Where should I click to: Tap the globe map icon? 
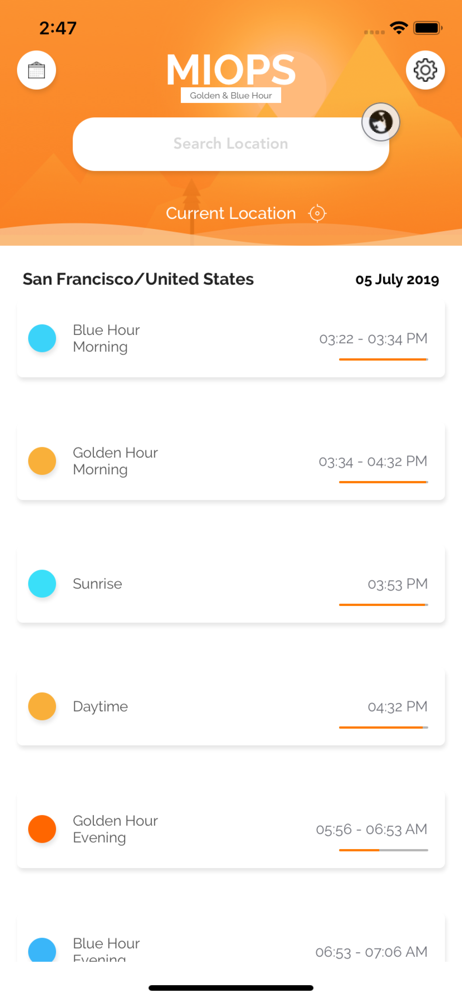381,122
